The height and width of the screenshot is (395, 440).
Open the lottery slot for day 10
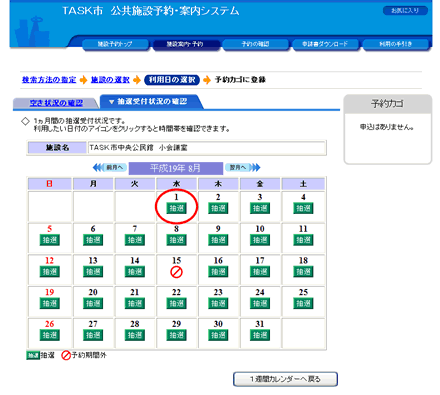coord(260,240)
